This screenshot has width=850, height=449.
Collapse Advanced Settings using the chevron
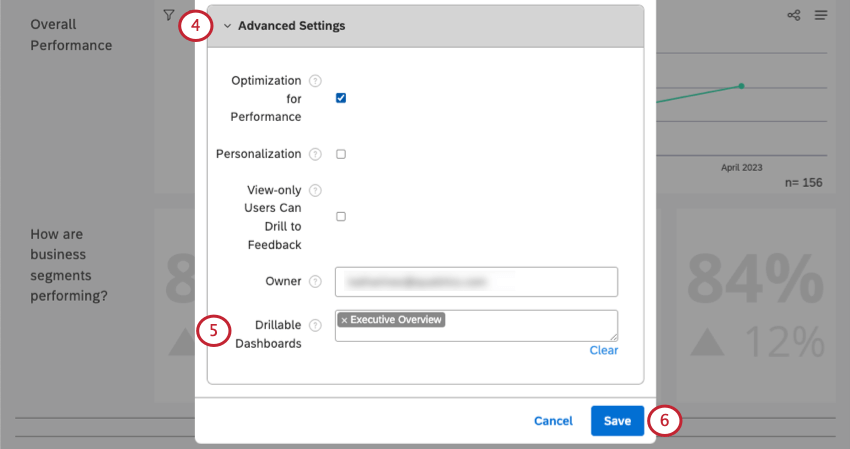pos(227,26)
